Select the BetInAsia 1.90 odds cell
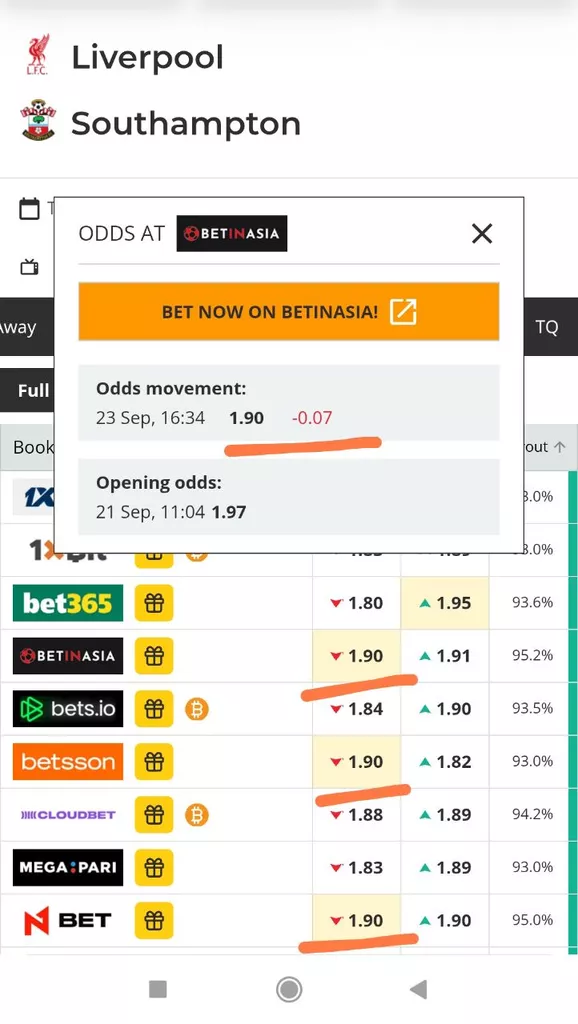The height and width of the screenshot is (1024, 578). [x=357, y=656]
